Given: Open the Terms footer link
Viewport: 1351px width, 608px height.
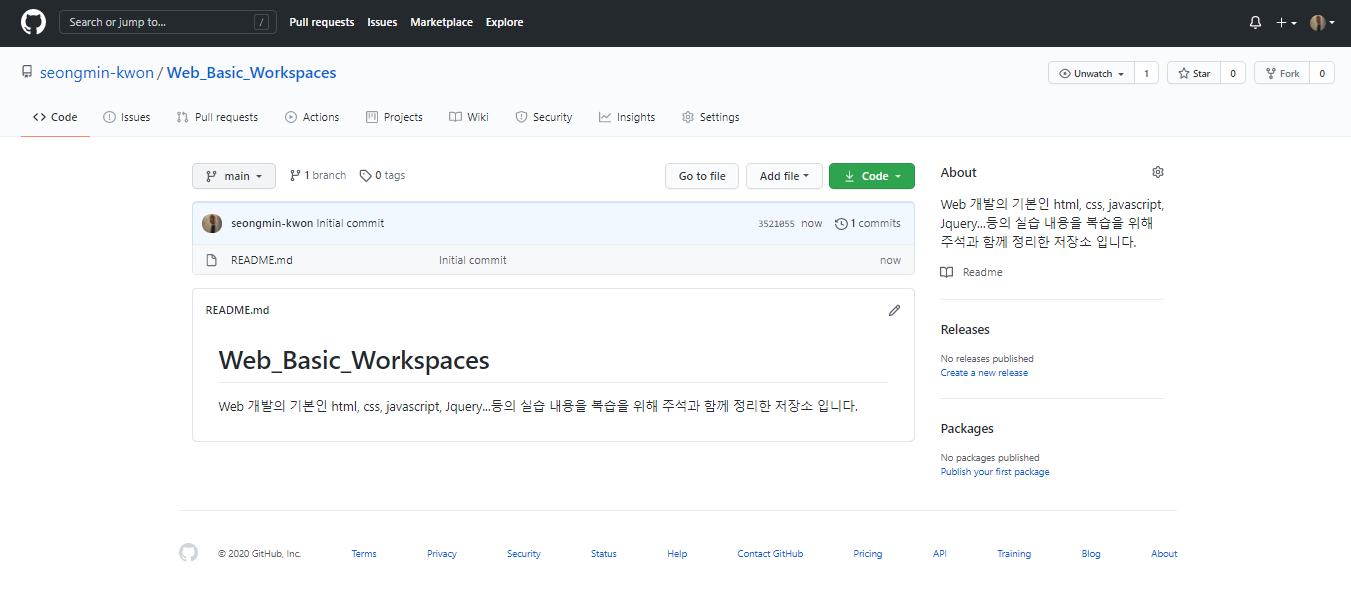Looking at the screenshot, I should click(x=364, y=554).
